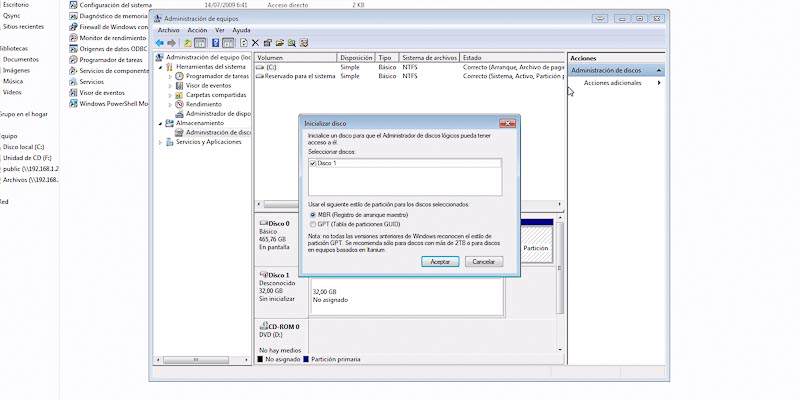This screenshot has height=400, width=800.
Task: Click Herramientas del sistema tools icon
Action: (169, 67)
